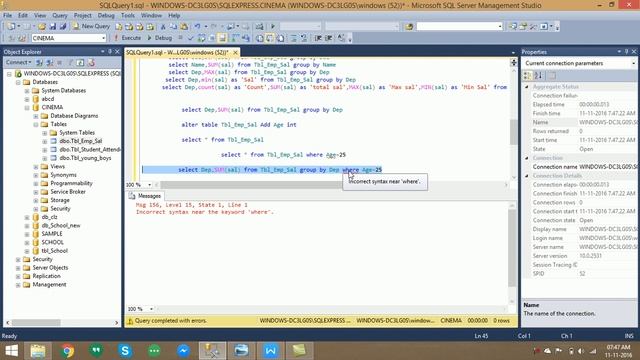Select the SAMPLE database
Viewport: 640px width, 360px height.
52,234
